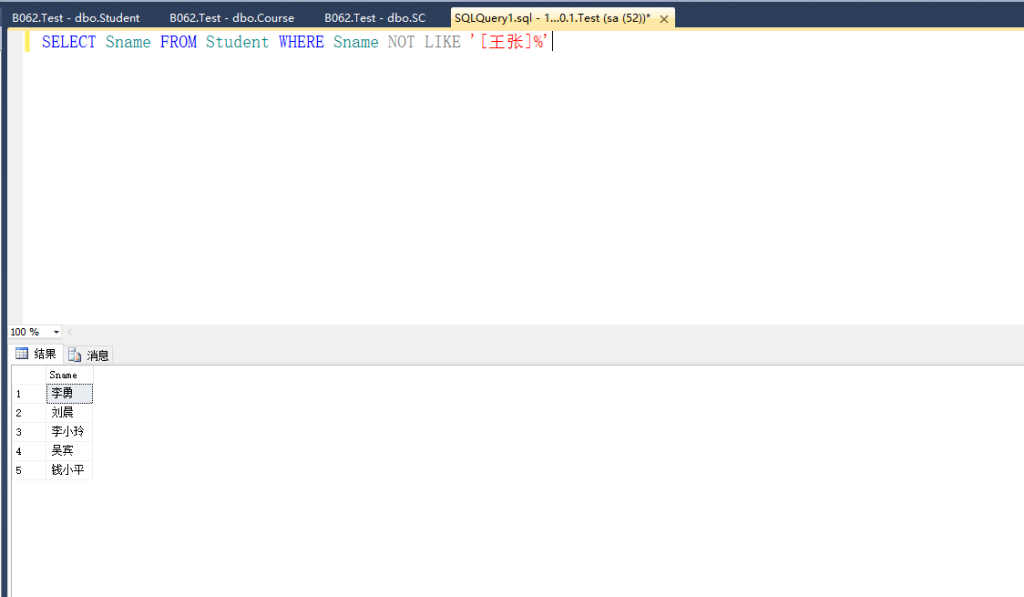Select the 刘晨 result cell
1024x597 pixels.
pos(69,412)
